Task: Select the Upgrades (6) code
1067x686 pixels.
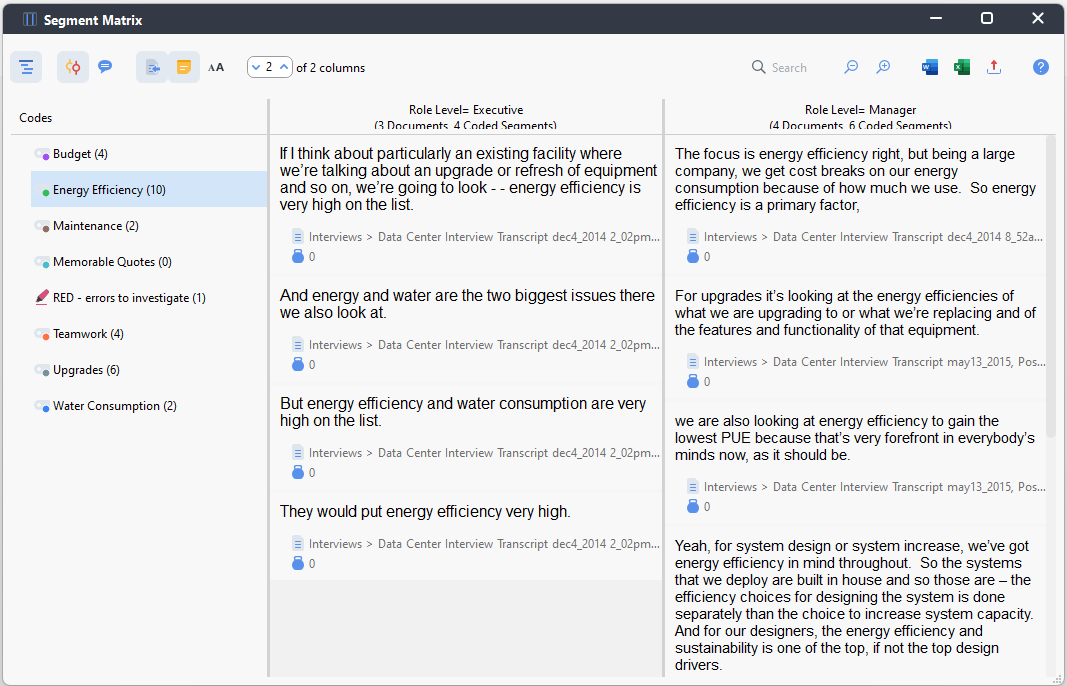Action: 149,370
